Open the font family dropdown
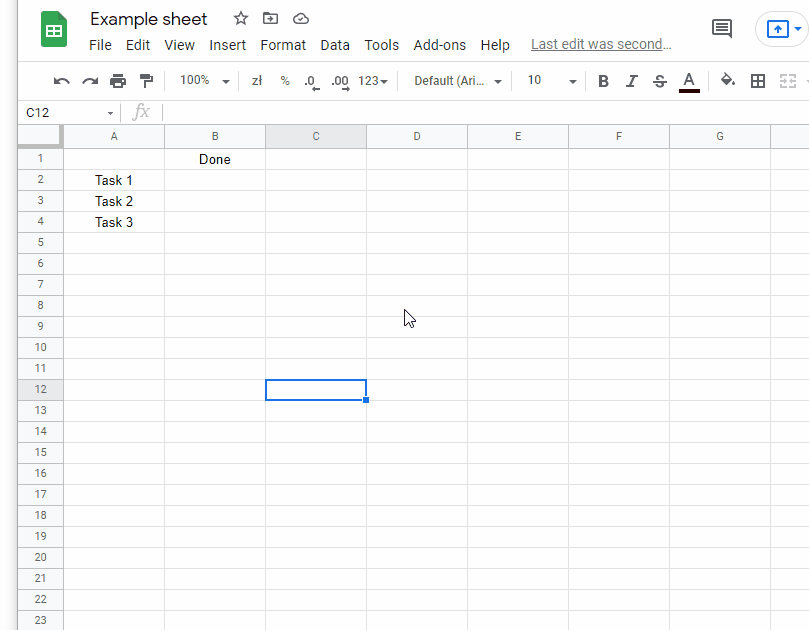Viewport: 809px width, 630px height. coord(456,81)
